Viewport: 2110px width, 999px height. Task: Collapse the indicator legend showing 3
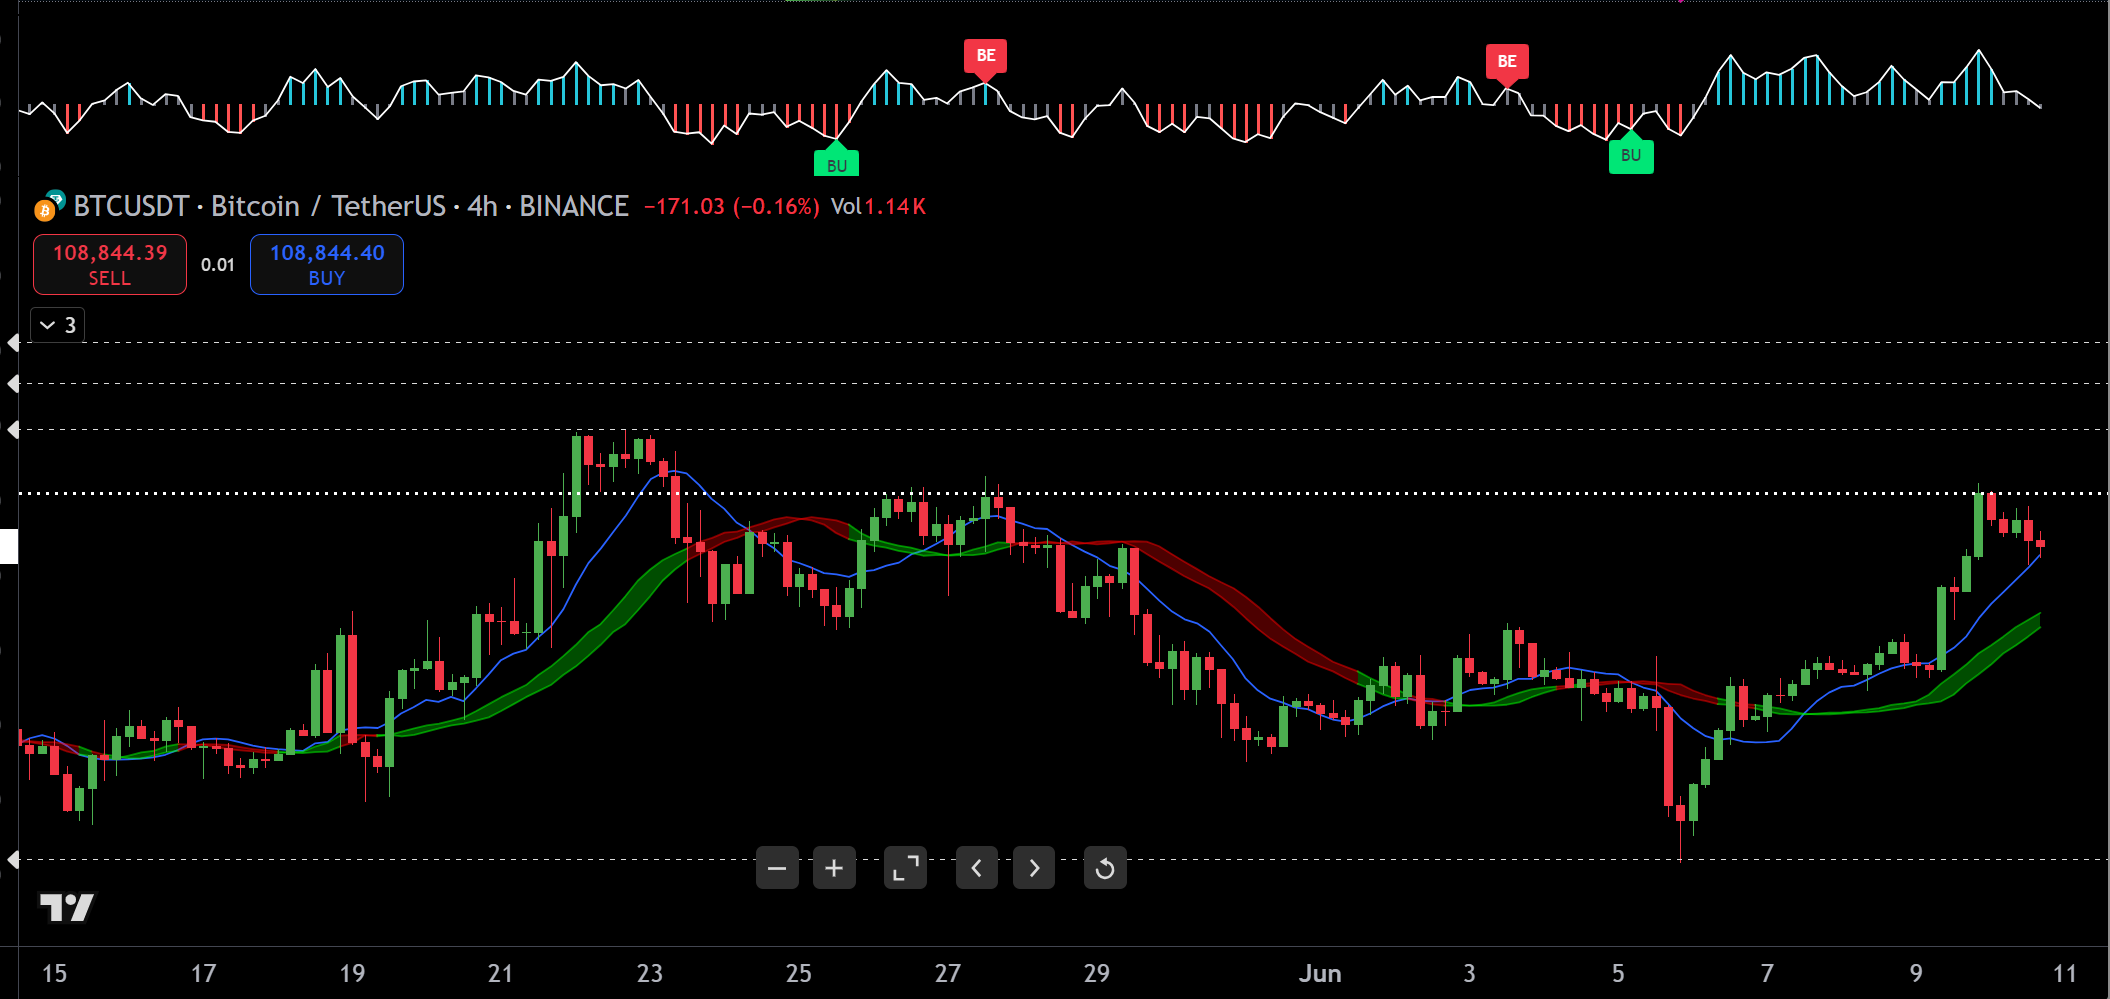point(57,325)
